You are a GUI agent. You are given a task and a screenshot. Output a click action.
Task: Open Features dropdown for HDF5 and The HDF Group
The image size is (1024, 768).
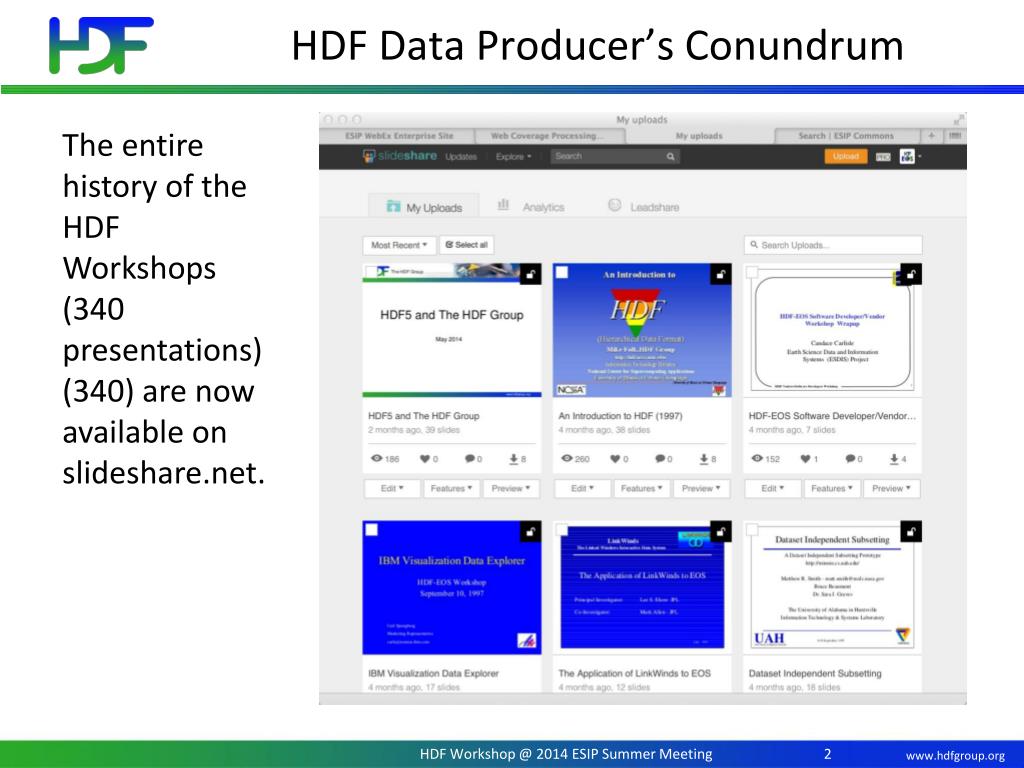point(451,488)
